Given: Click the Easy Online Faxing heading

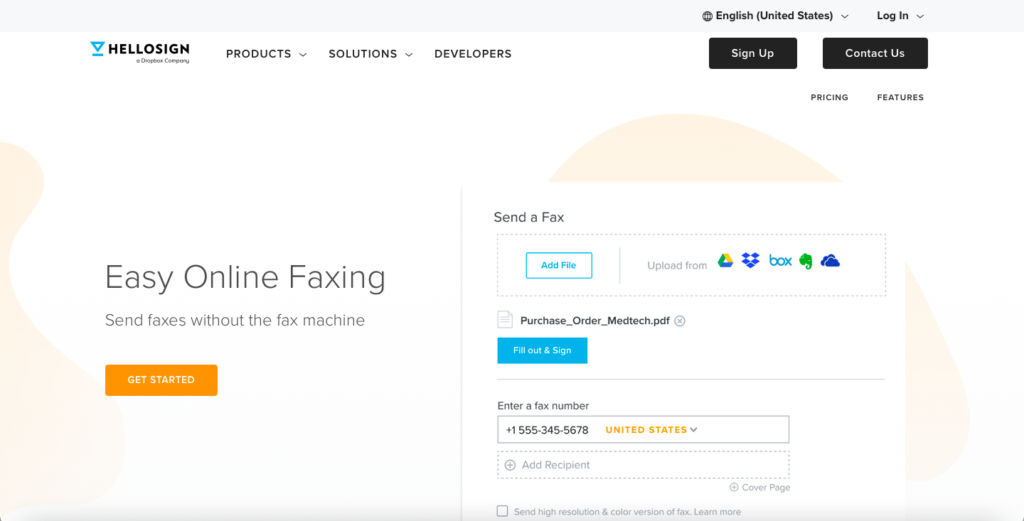Looking at the screenshot, I should pos(246,277).
